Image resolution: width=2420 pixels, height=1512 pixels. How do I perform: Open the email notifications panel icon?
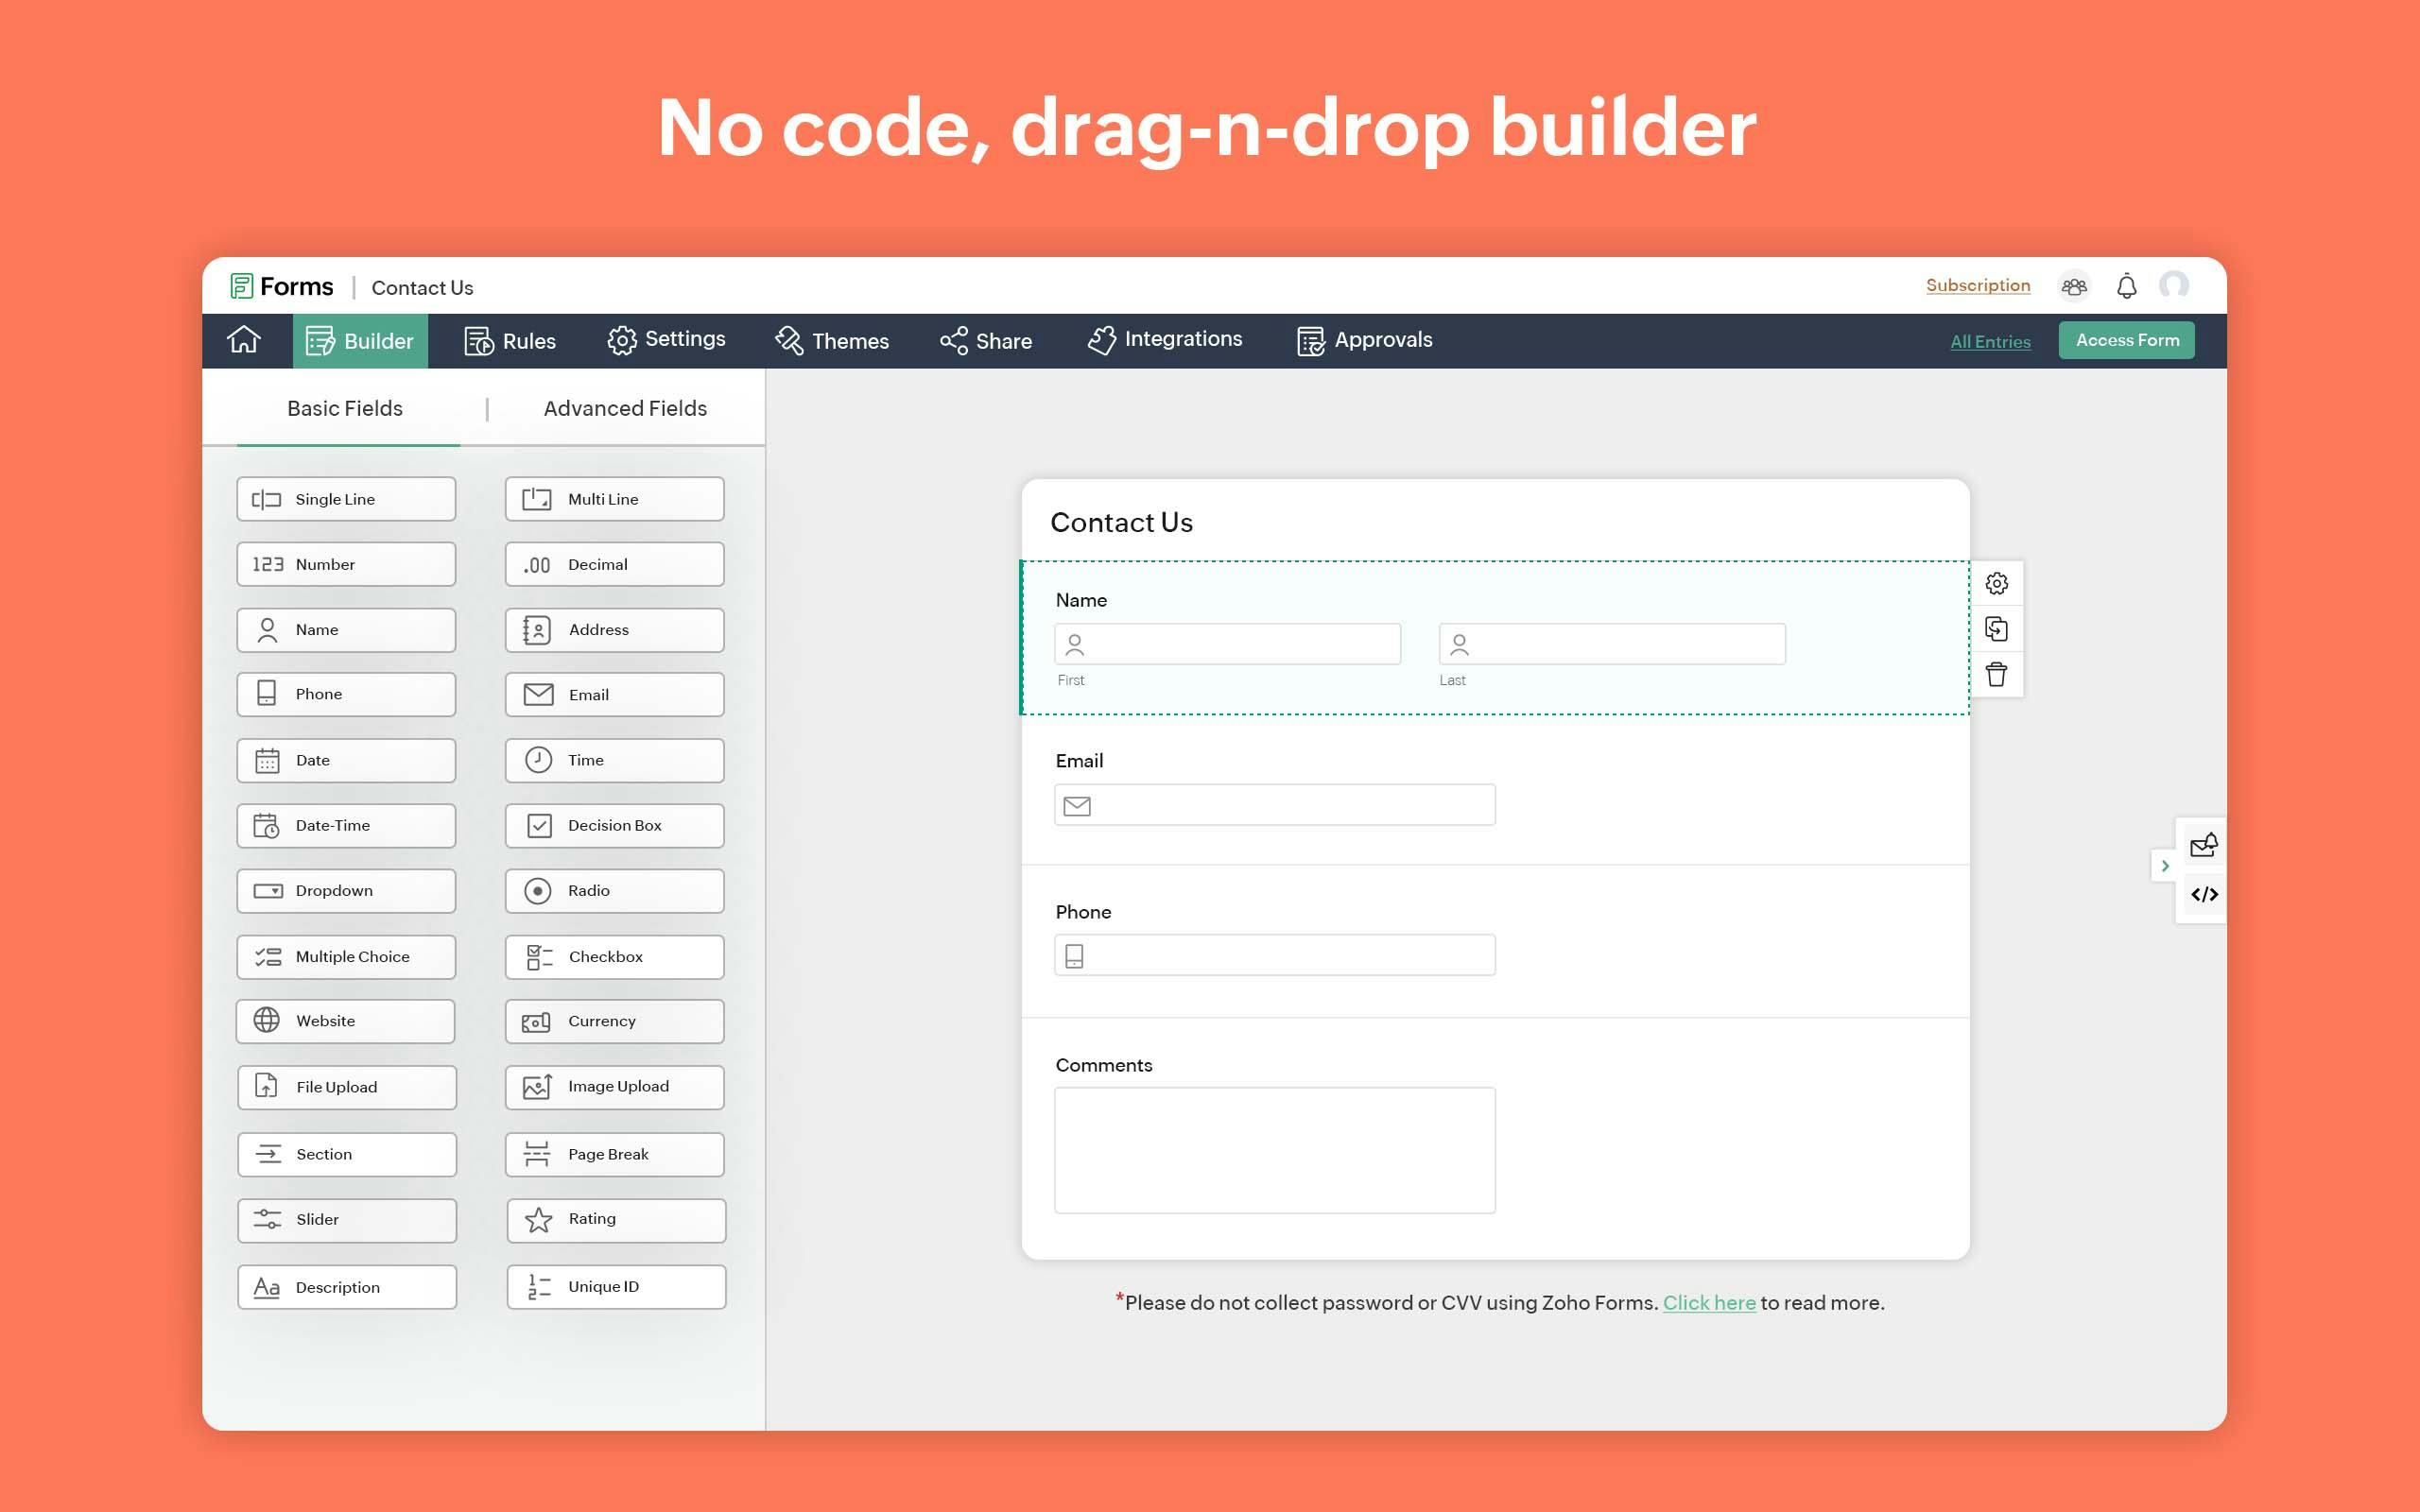(x=2204, y=845)
